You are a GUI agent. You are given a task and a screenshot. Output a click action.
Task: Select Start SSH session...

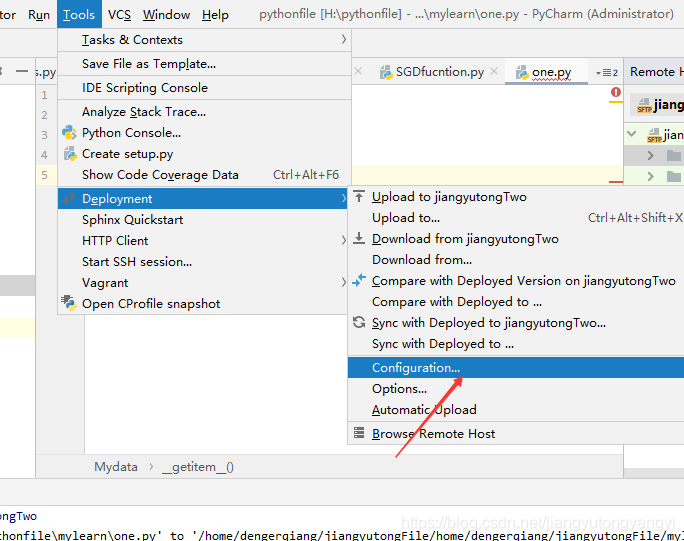(x=137, y=262)
